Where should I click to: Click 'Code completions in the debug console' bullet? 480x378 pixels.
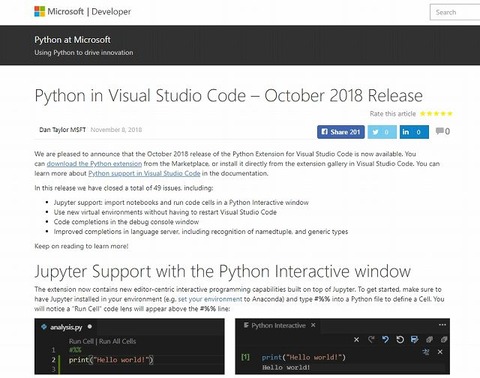click(126, 222)
